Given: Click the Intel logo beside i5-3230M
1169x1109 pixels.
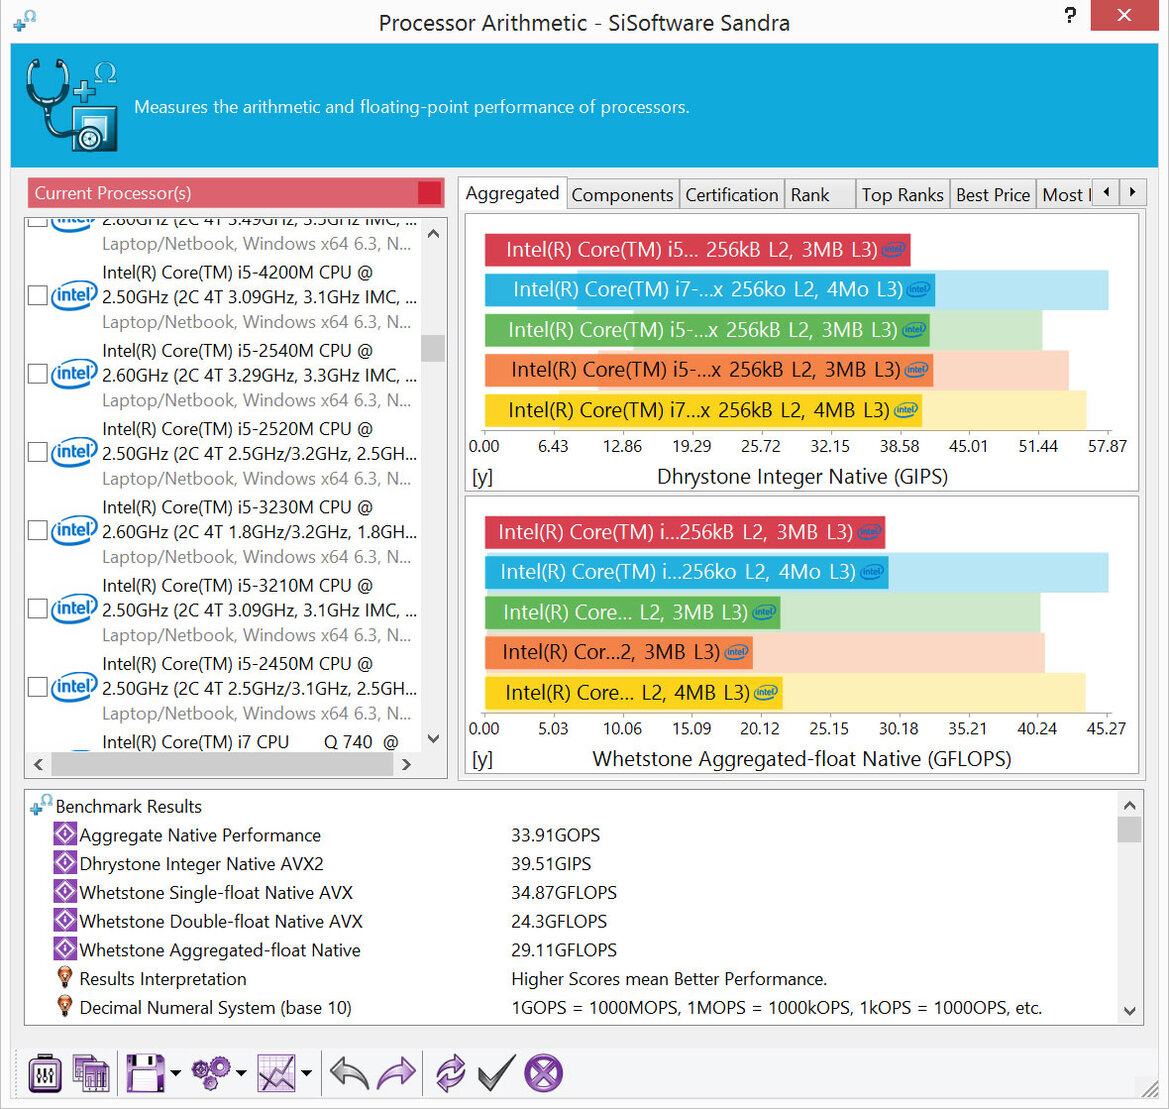Looking at the screenshot, I should click(74, 530).
